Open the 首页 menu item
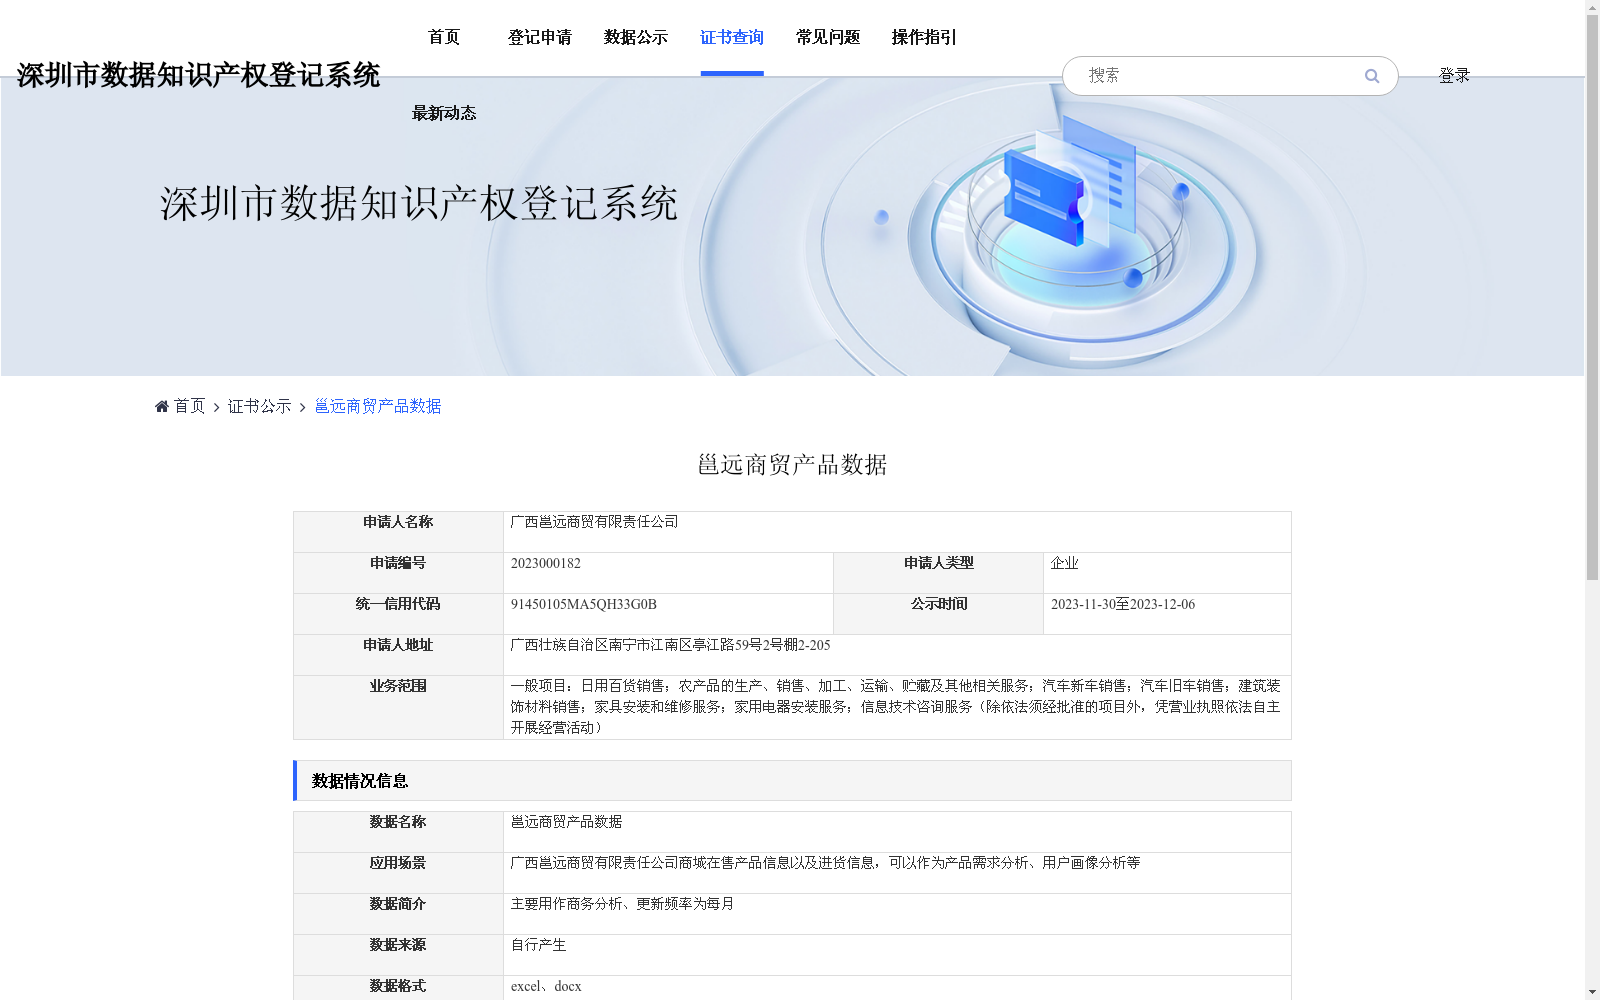Image resolution: width=1600 pixels, height=1000 pixels. pyautogui.click(x=444, y=37)
